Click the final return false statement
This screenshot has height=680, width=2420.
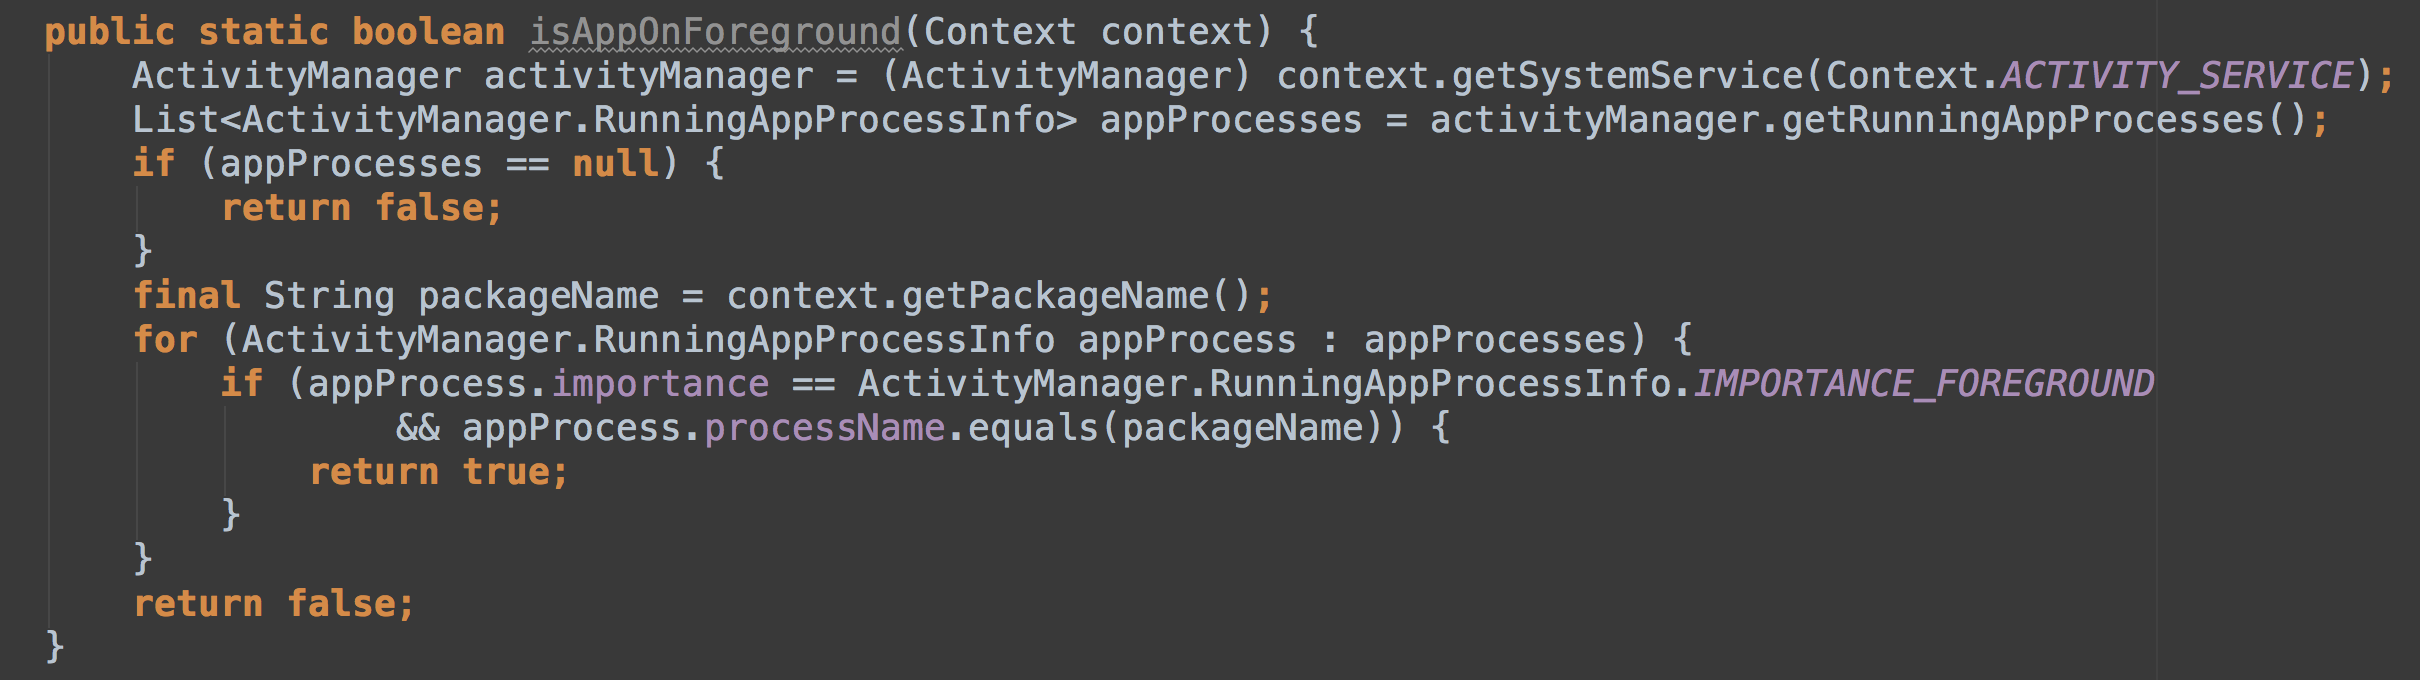(x=273, y=604)
